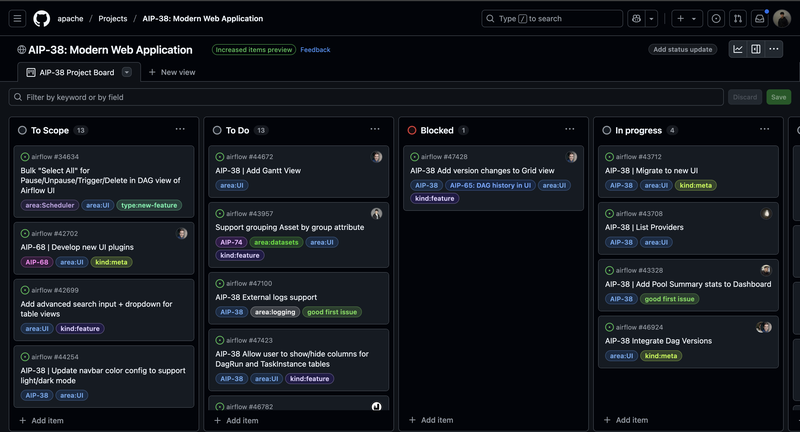Open the create new plus menu

click(687, 19)
